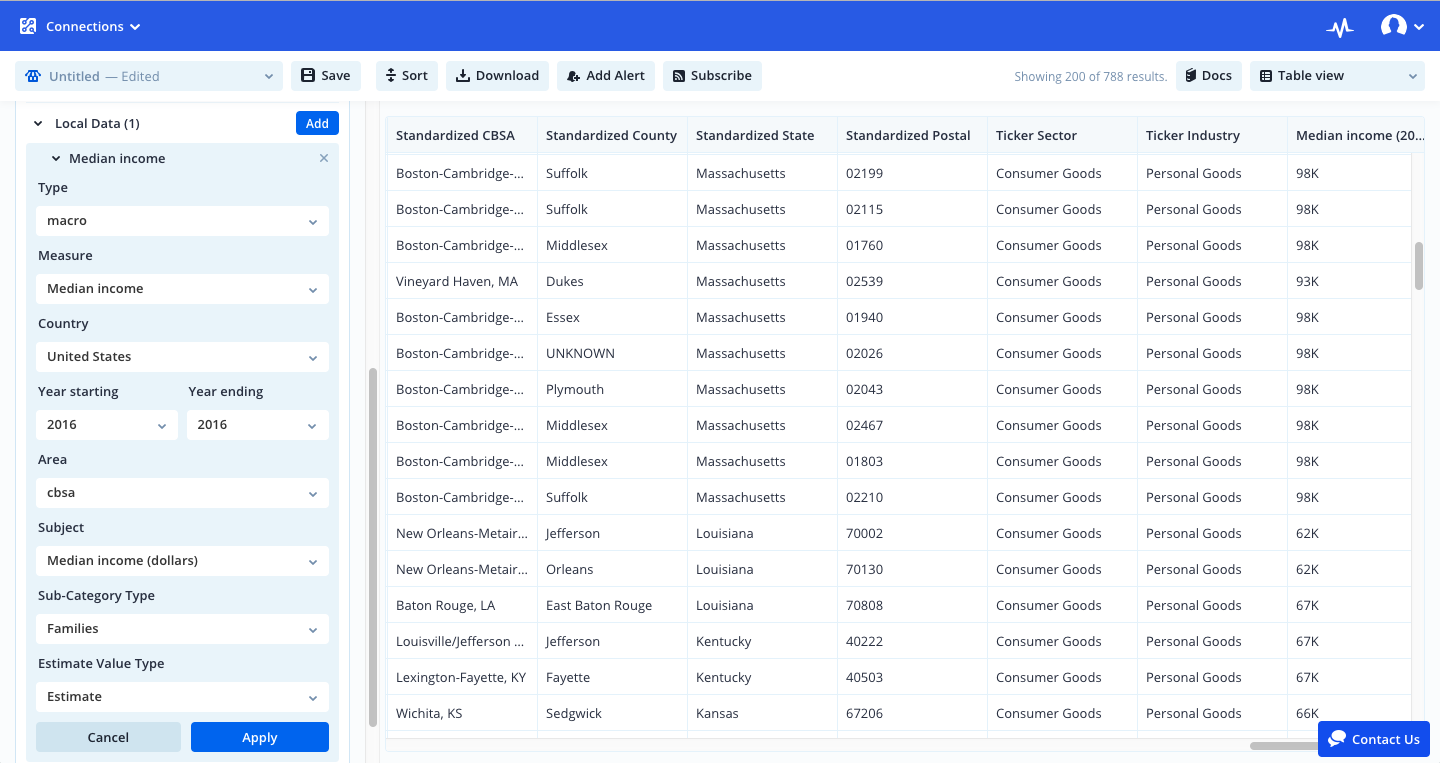Screen dimensions: 1440x763
Task: Select the 93K median income cell
Action: pos(1350,282)
